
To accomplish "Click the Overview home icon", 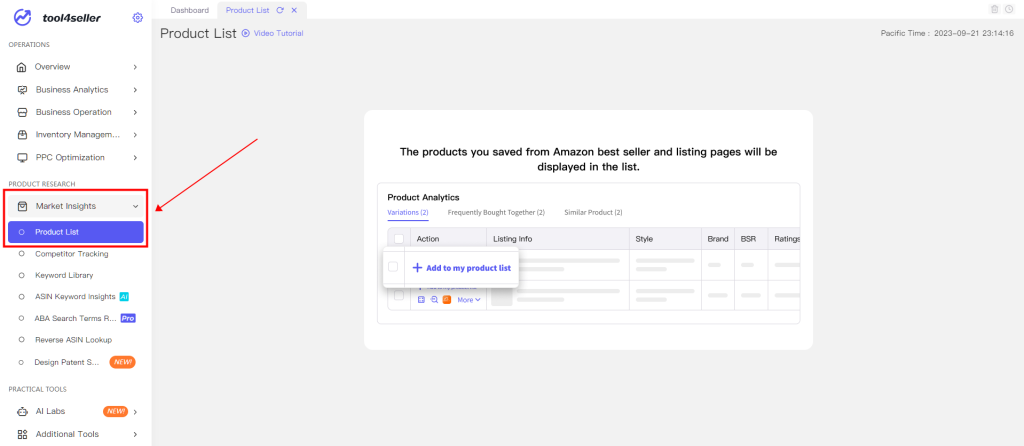I will (22, 67).
